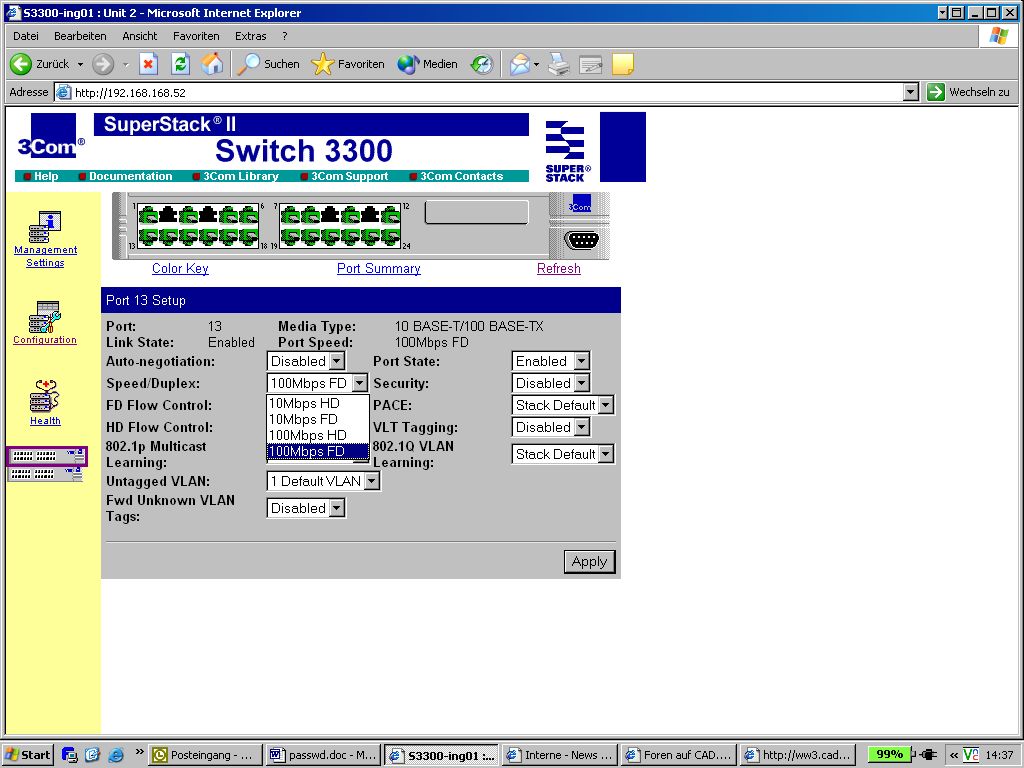Screen dimensions: 1024x768
Task: Open the Color Key link
Action: (x=180, y=268)
